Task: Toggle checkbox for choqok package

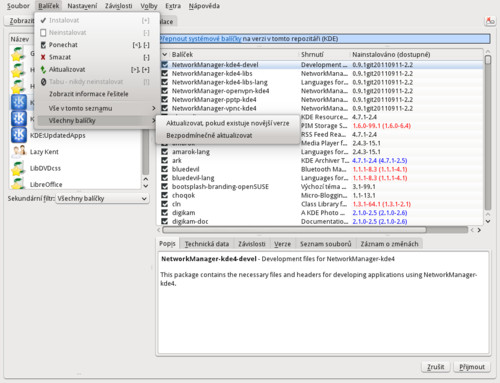Action: (165, 195)
